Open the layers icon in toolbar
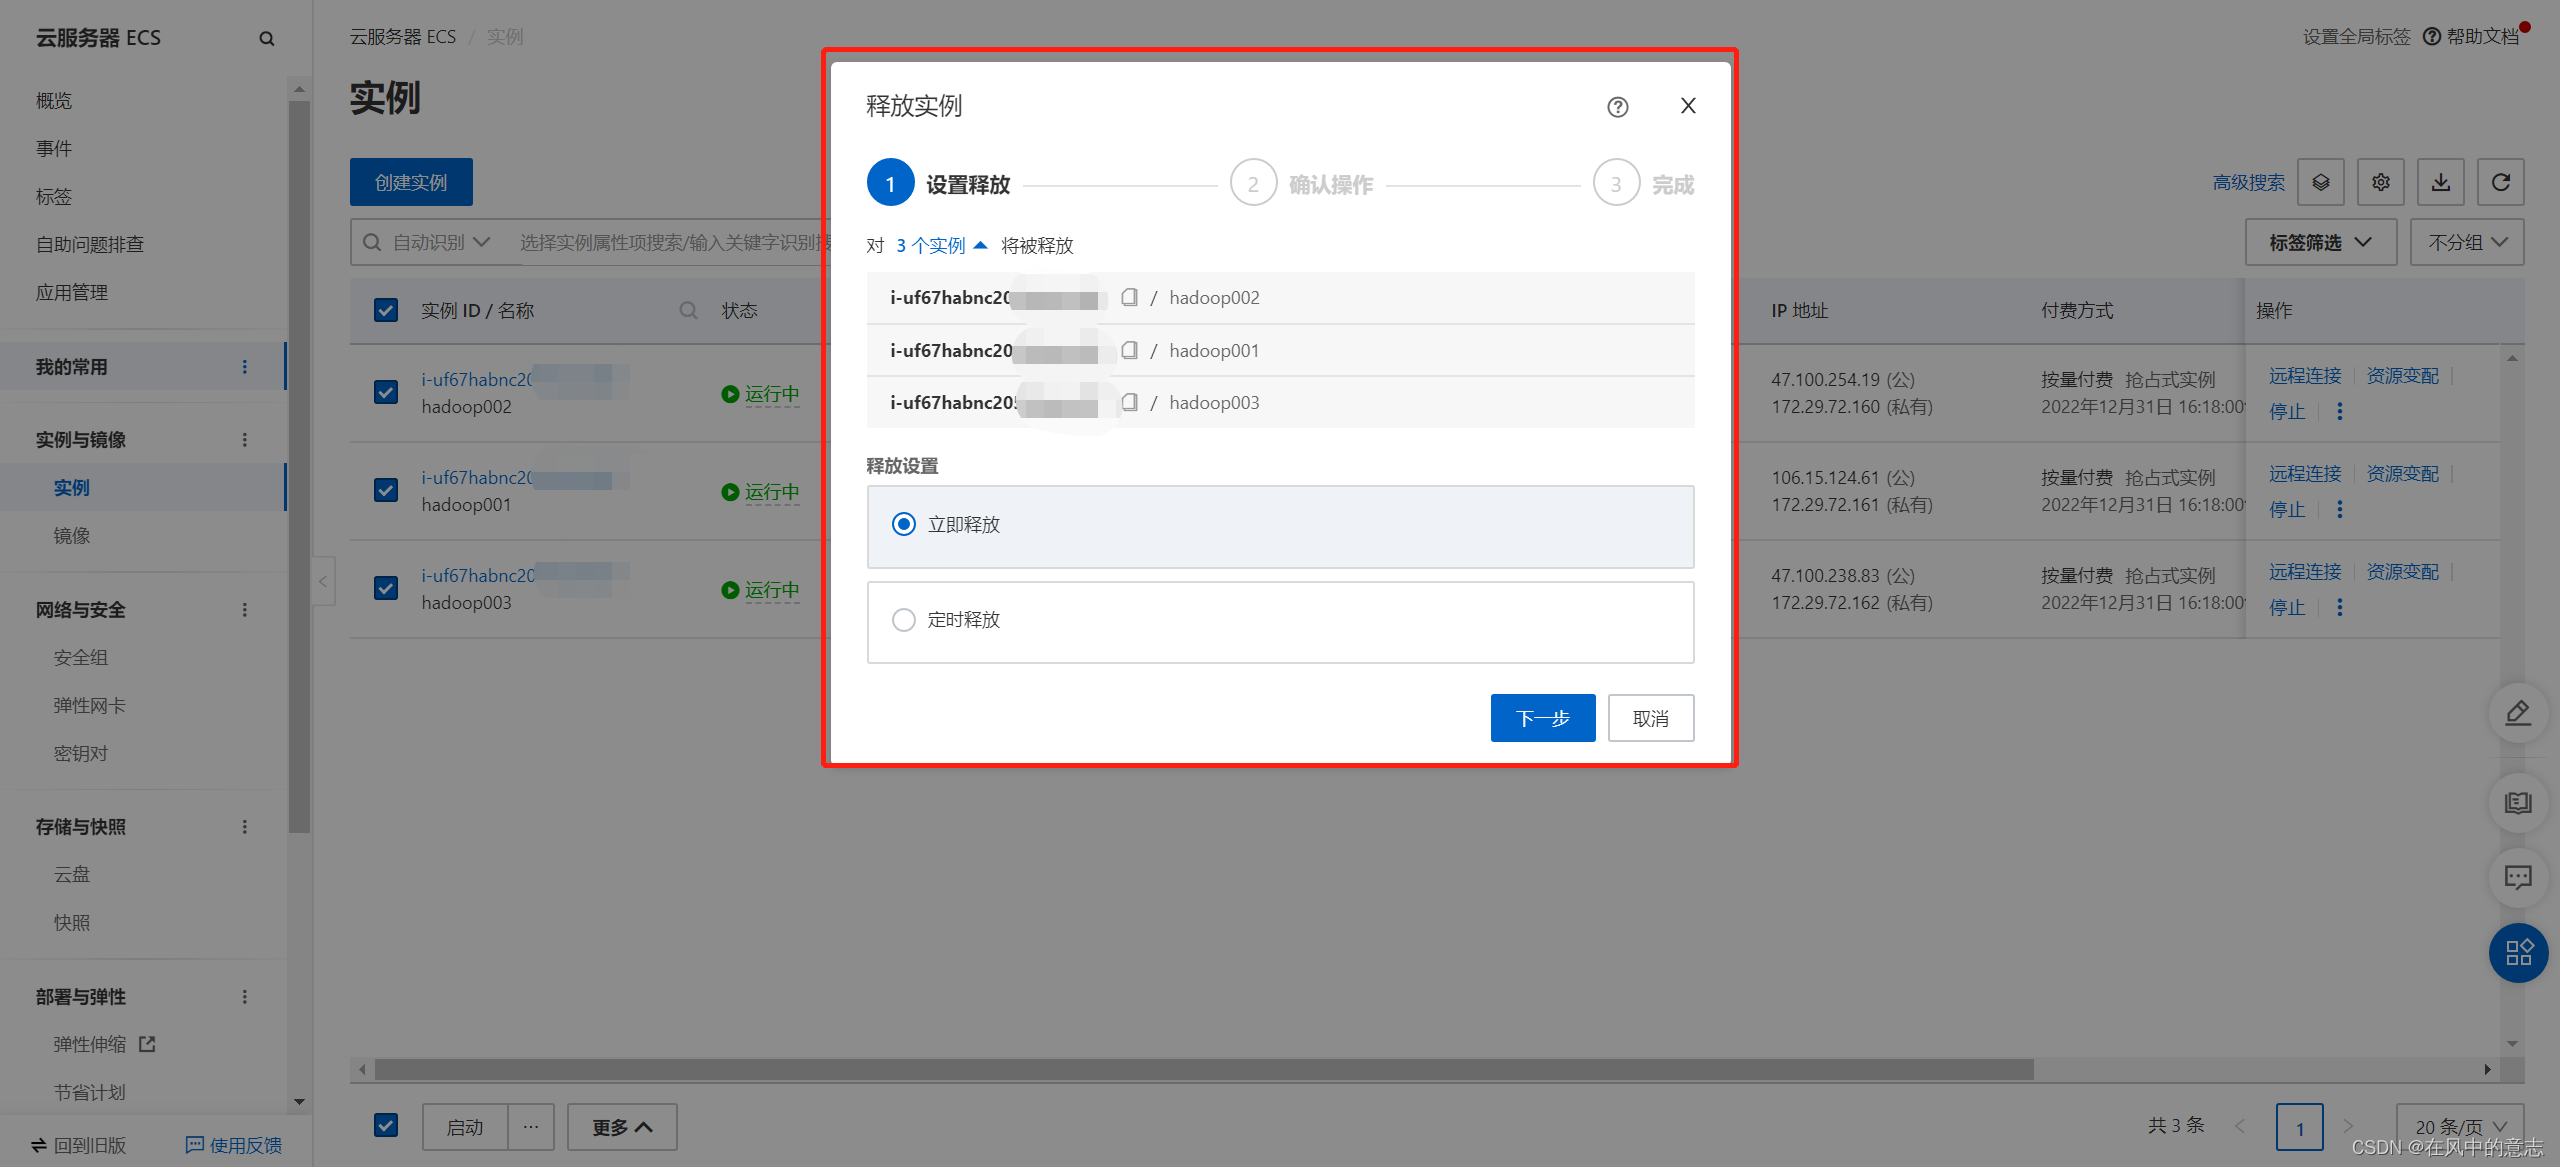2560x1167 pixels. 2321,182
